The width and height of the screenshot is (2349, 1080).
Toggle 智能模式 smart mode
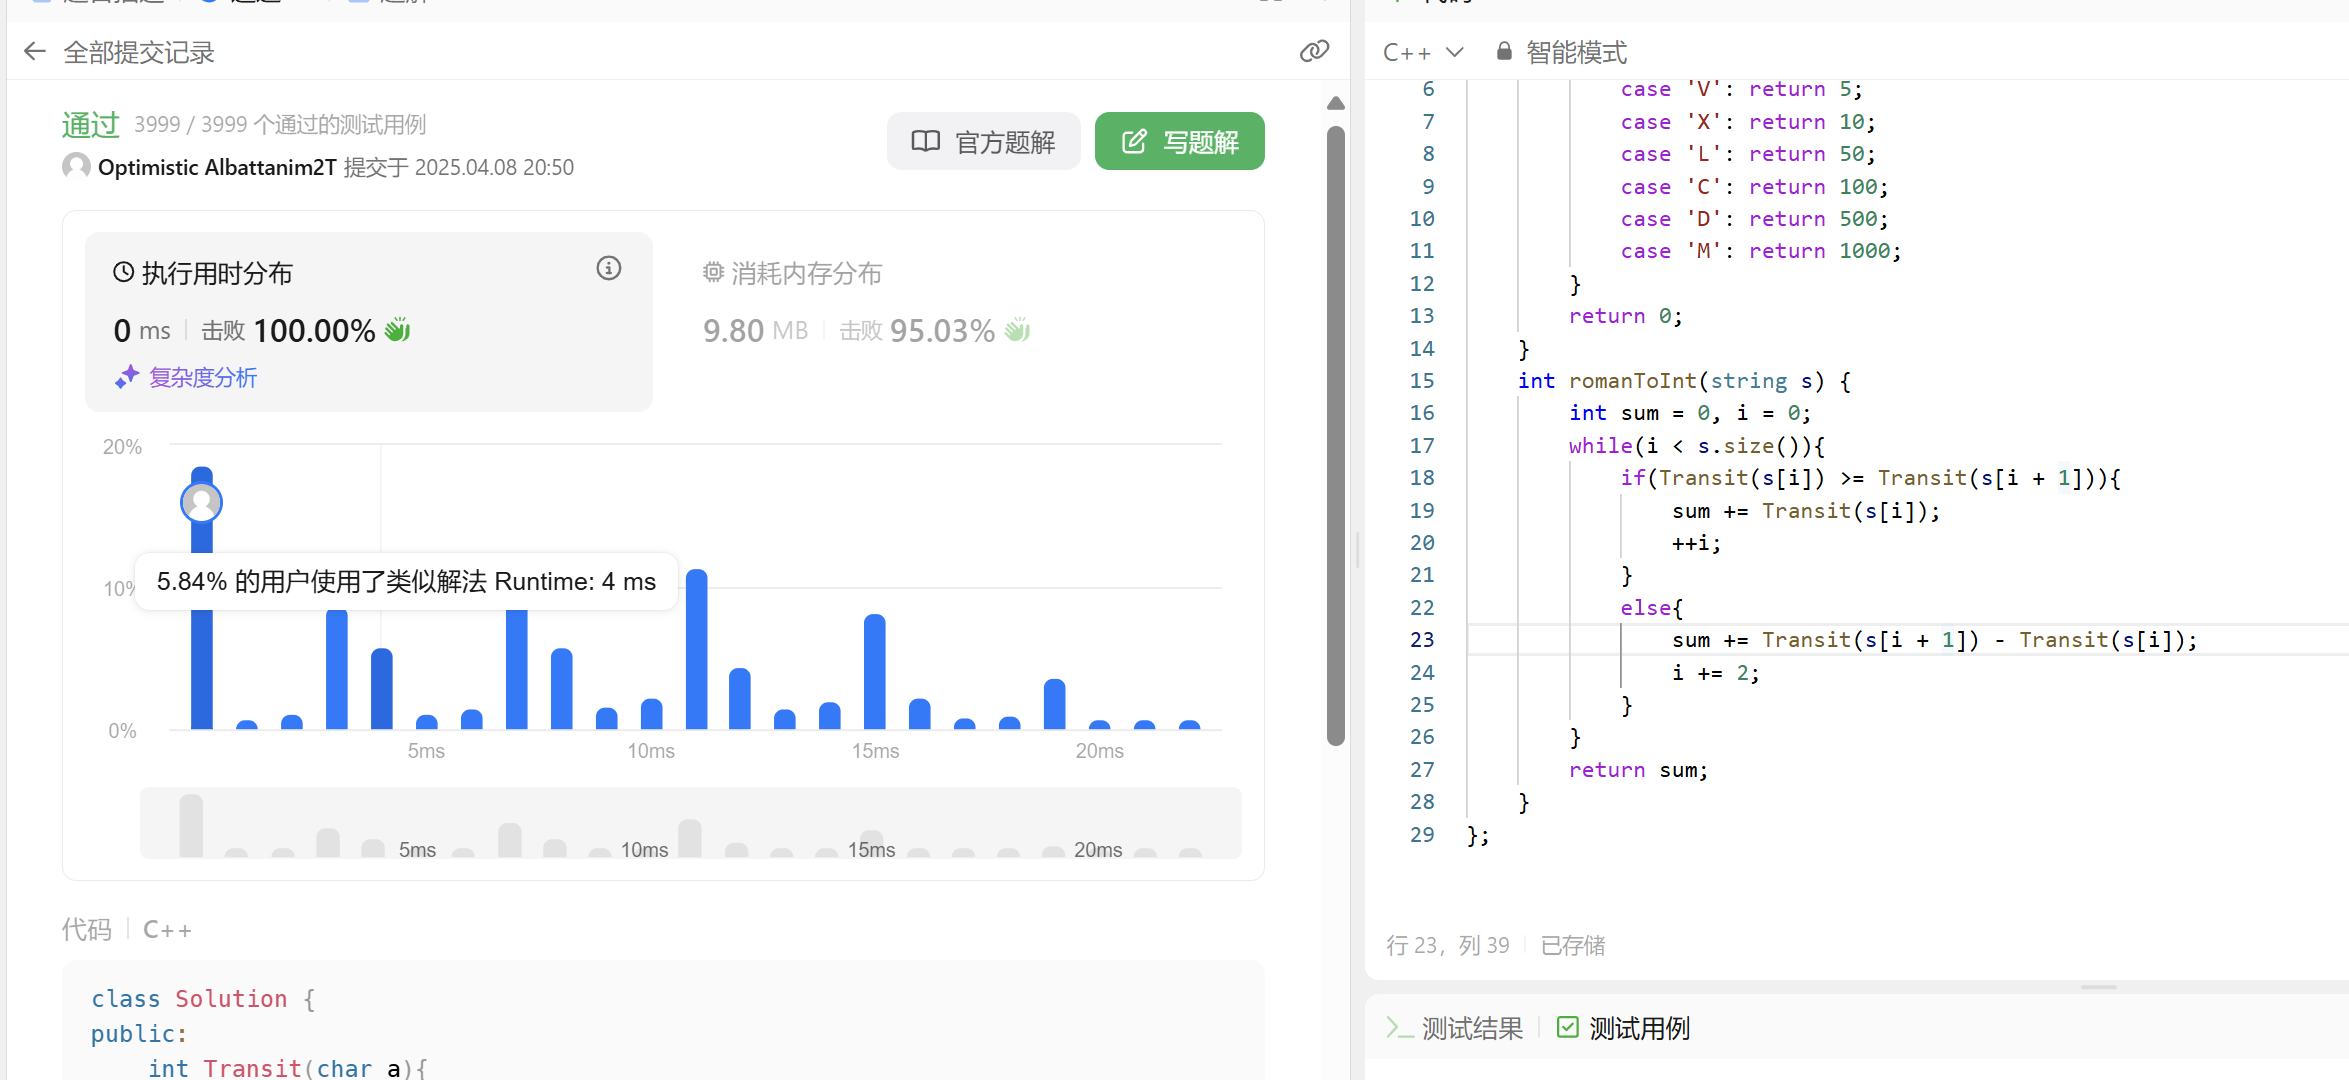pyautogui.click(x=1576, y=52)
